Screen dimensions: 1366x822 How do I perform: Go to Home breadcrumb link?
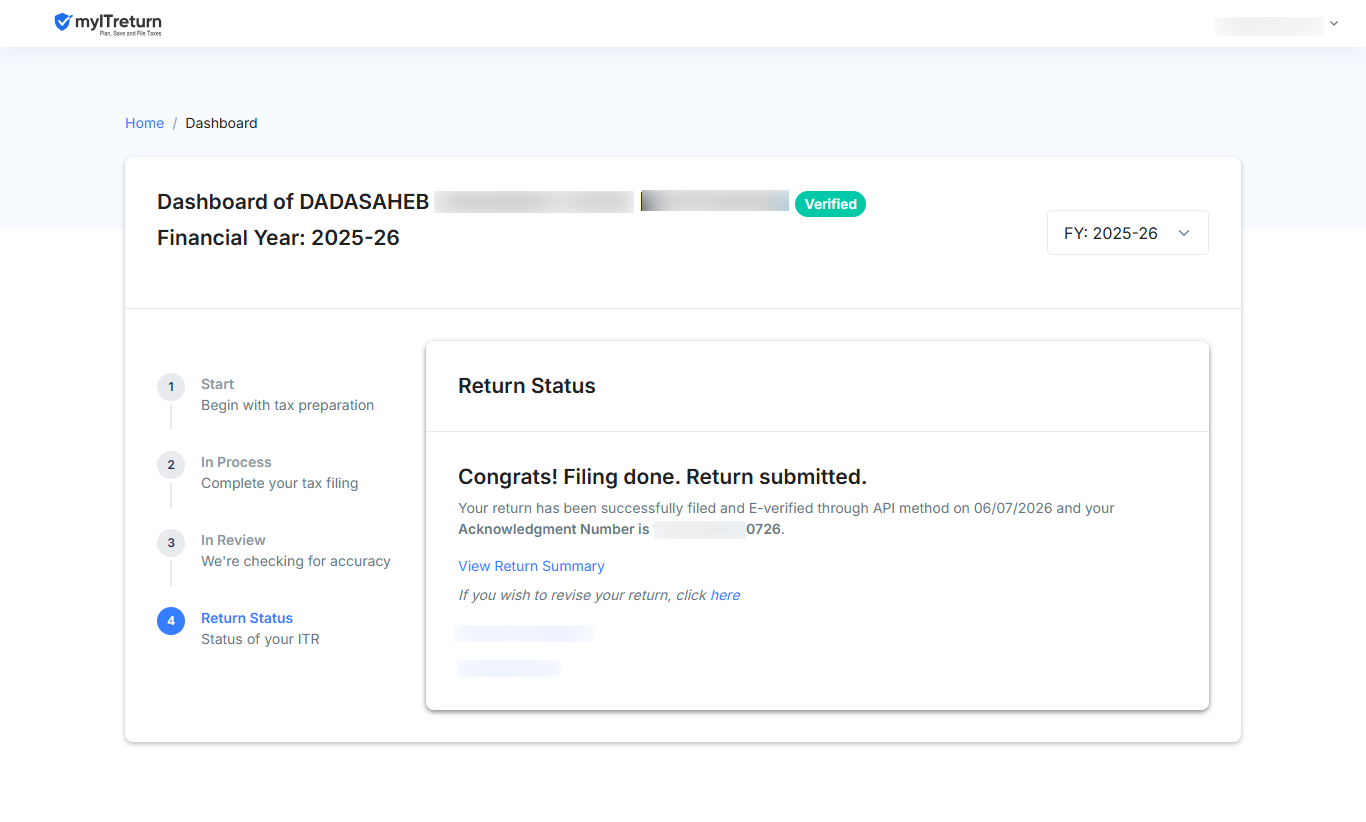point(144,123)
